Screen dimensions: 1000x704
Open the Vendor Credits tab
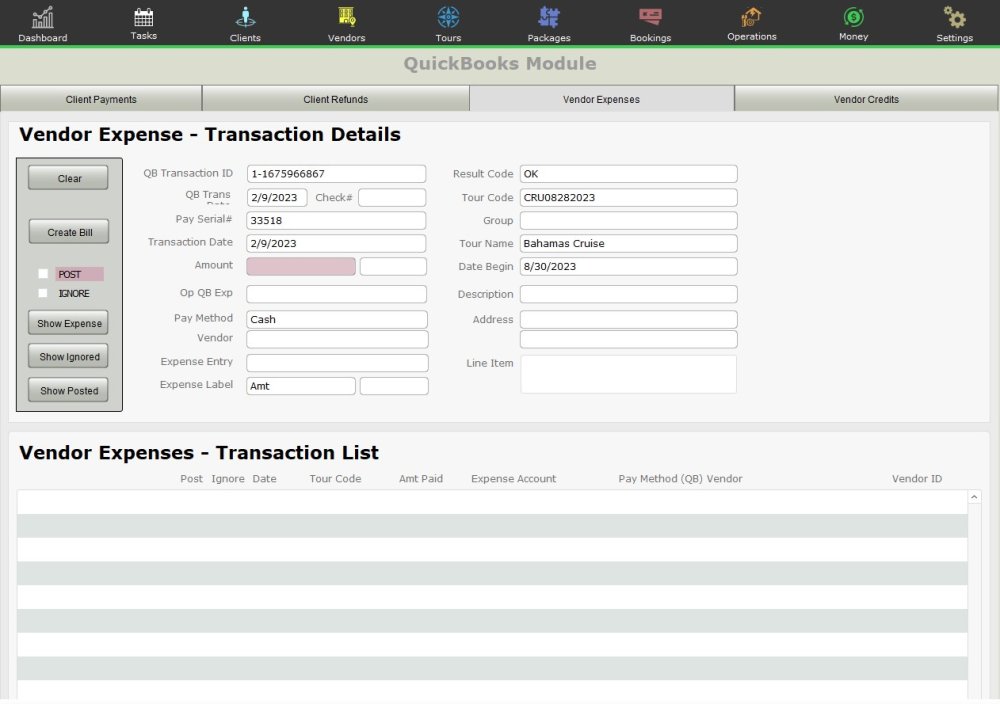click(x=867, y=99)
